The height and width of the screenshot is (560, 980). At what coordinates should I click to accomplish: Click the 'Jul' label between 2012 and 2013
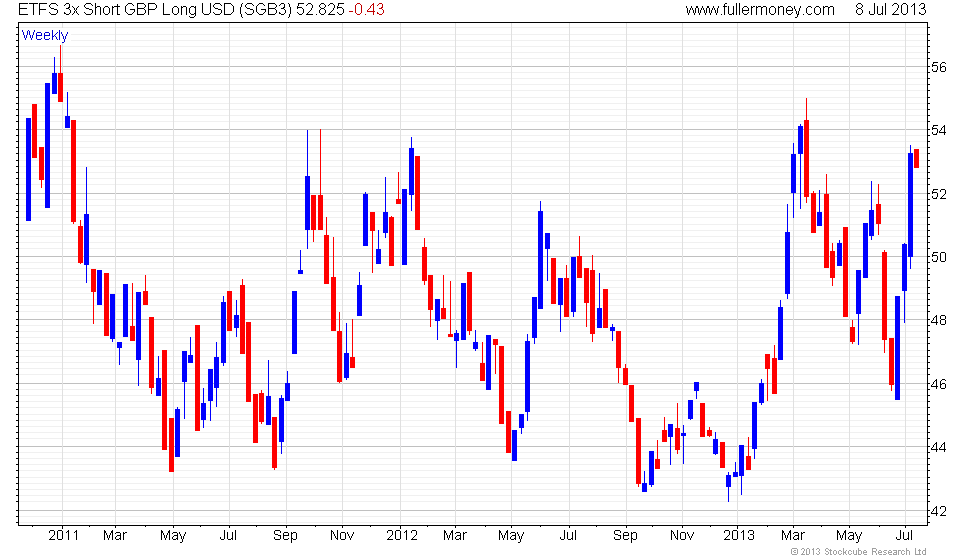coord(568,536)
